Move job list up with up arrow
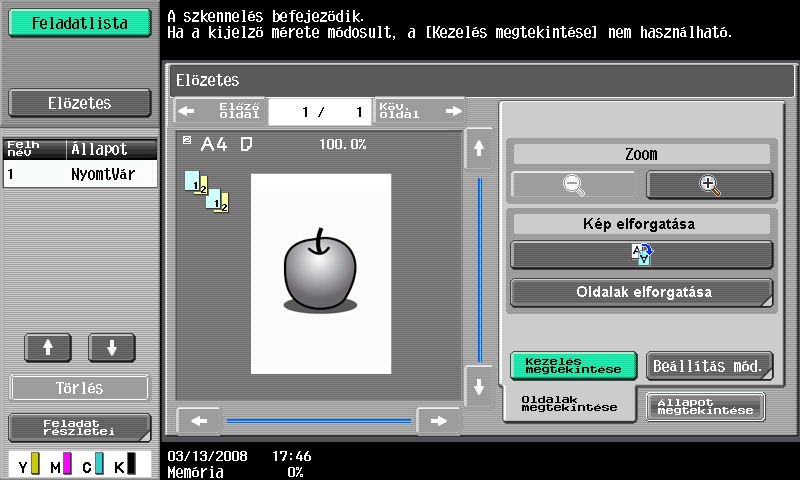This screenshot has height=480, width=800. 48,348
